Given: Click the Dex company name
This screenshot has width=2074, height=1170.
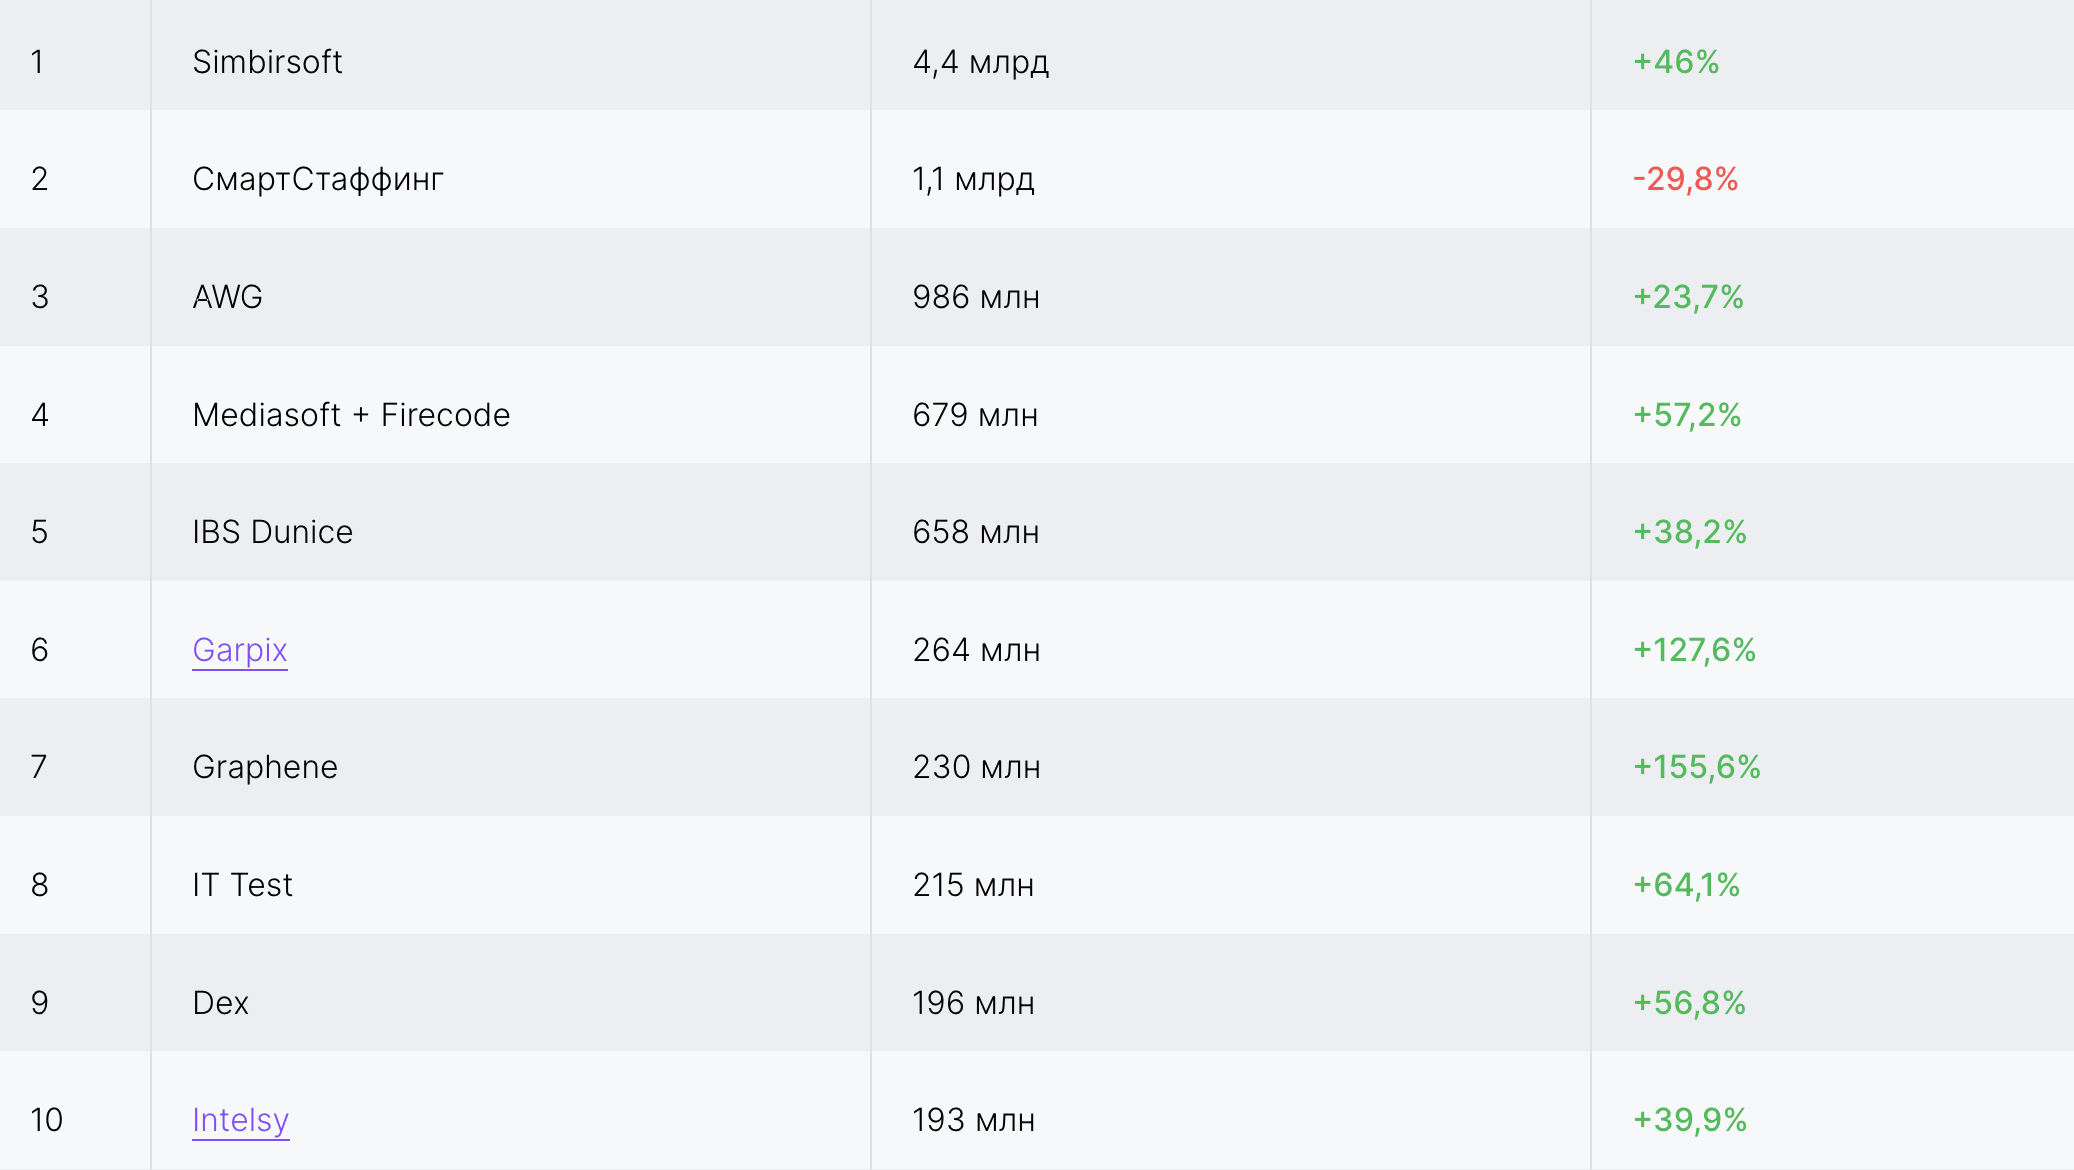Looking at the screenshot, I should [220, 1003].
